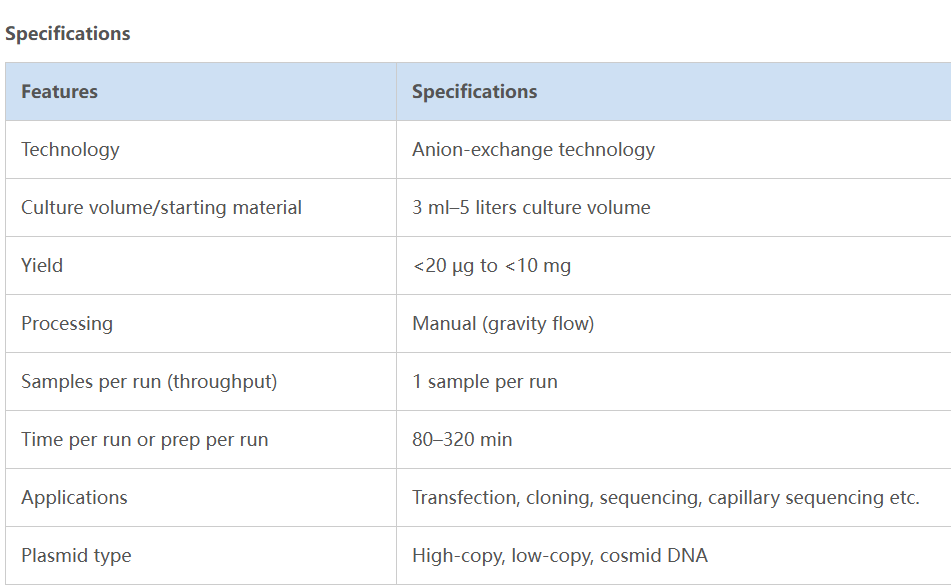Viewport: 951px width, 585px height.
Task: Click the High-copy, low-copy, cosmid DNA cell
Action: (x=559, y=556)
